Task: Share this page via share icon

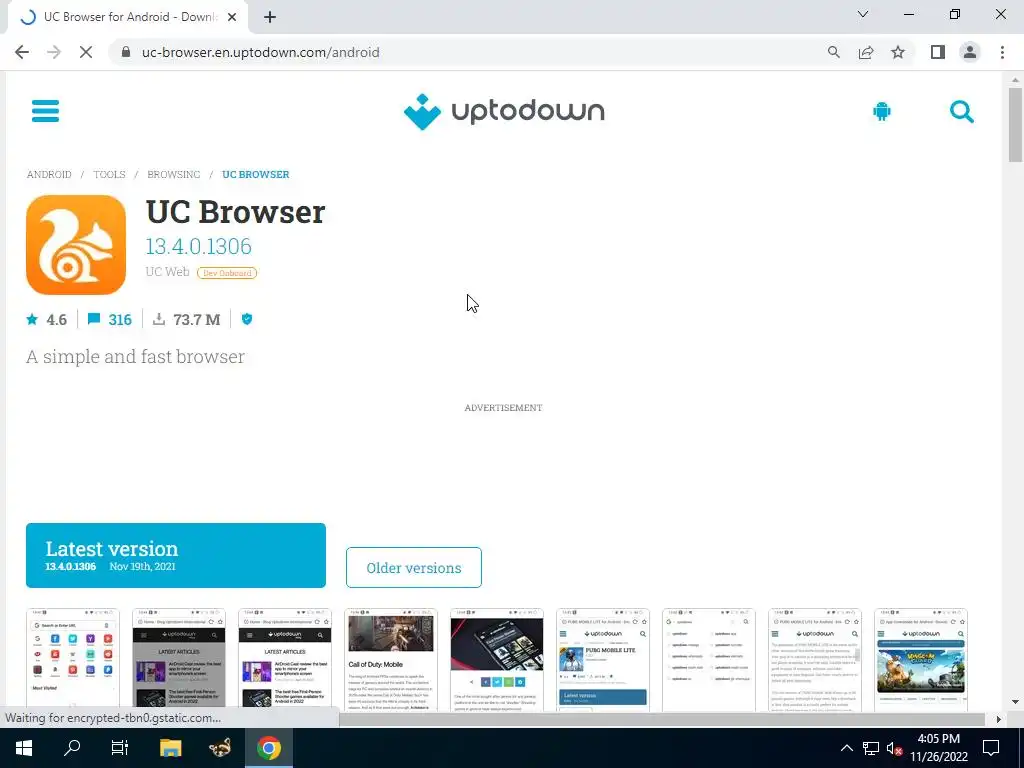Action: tap(866, 52)
